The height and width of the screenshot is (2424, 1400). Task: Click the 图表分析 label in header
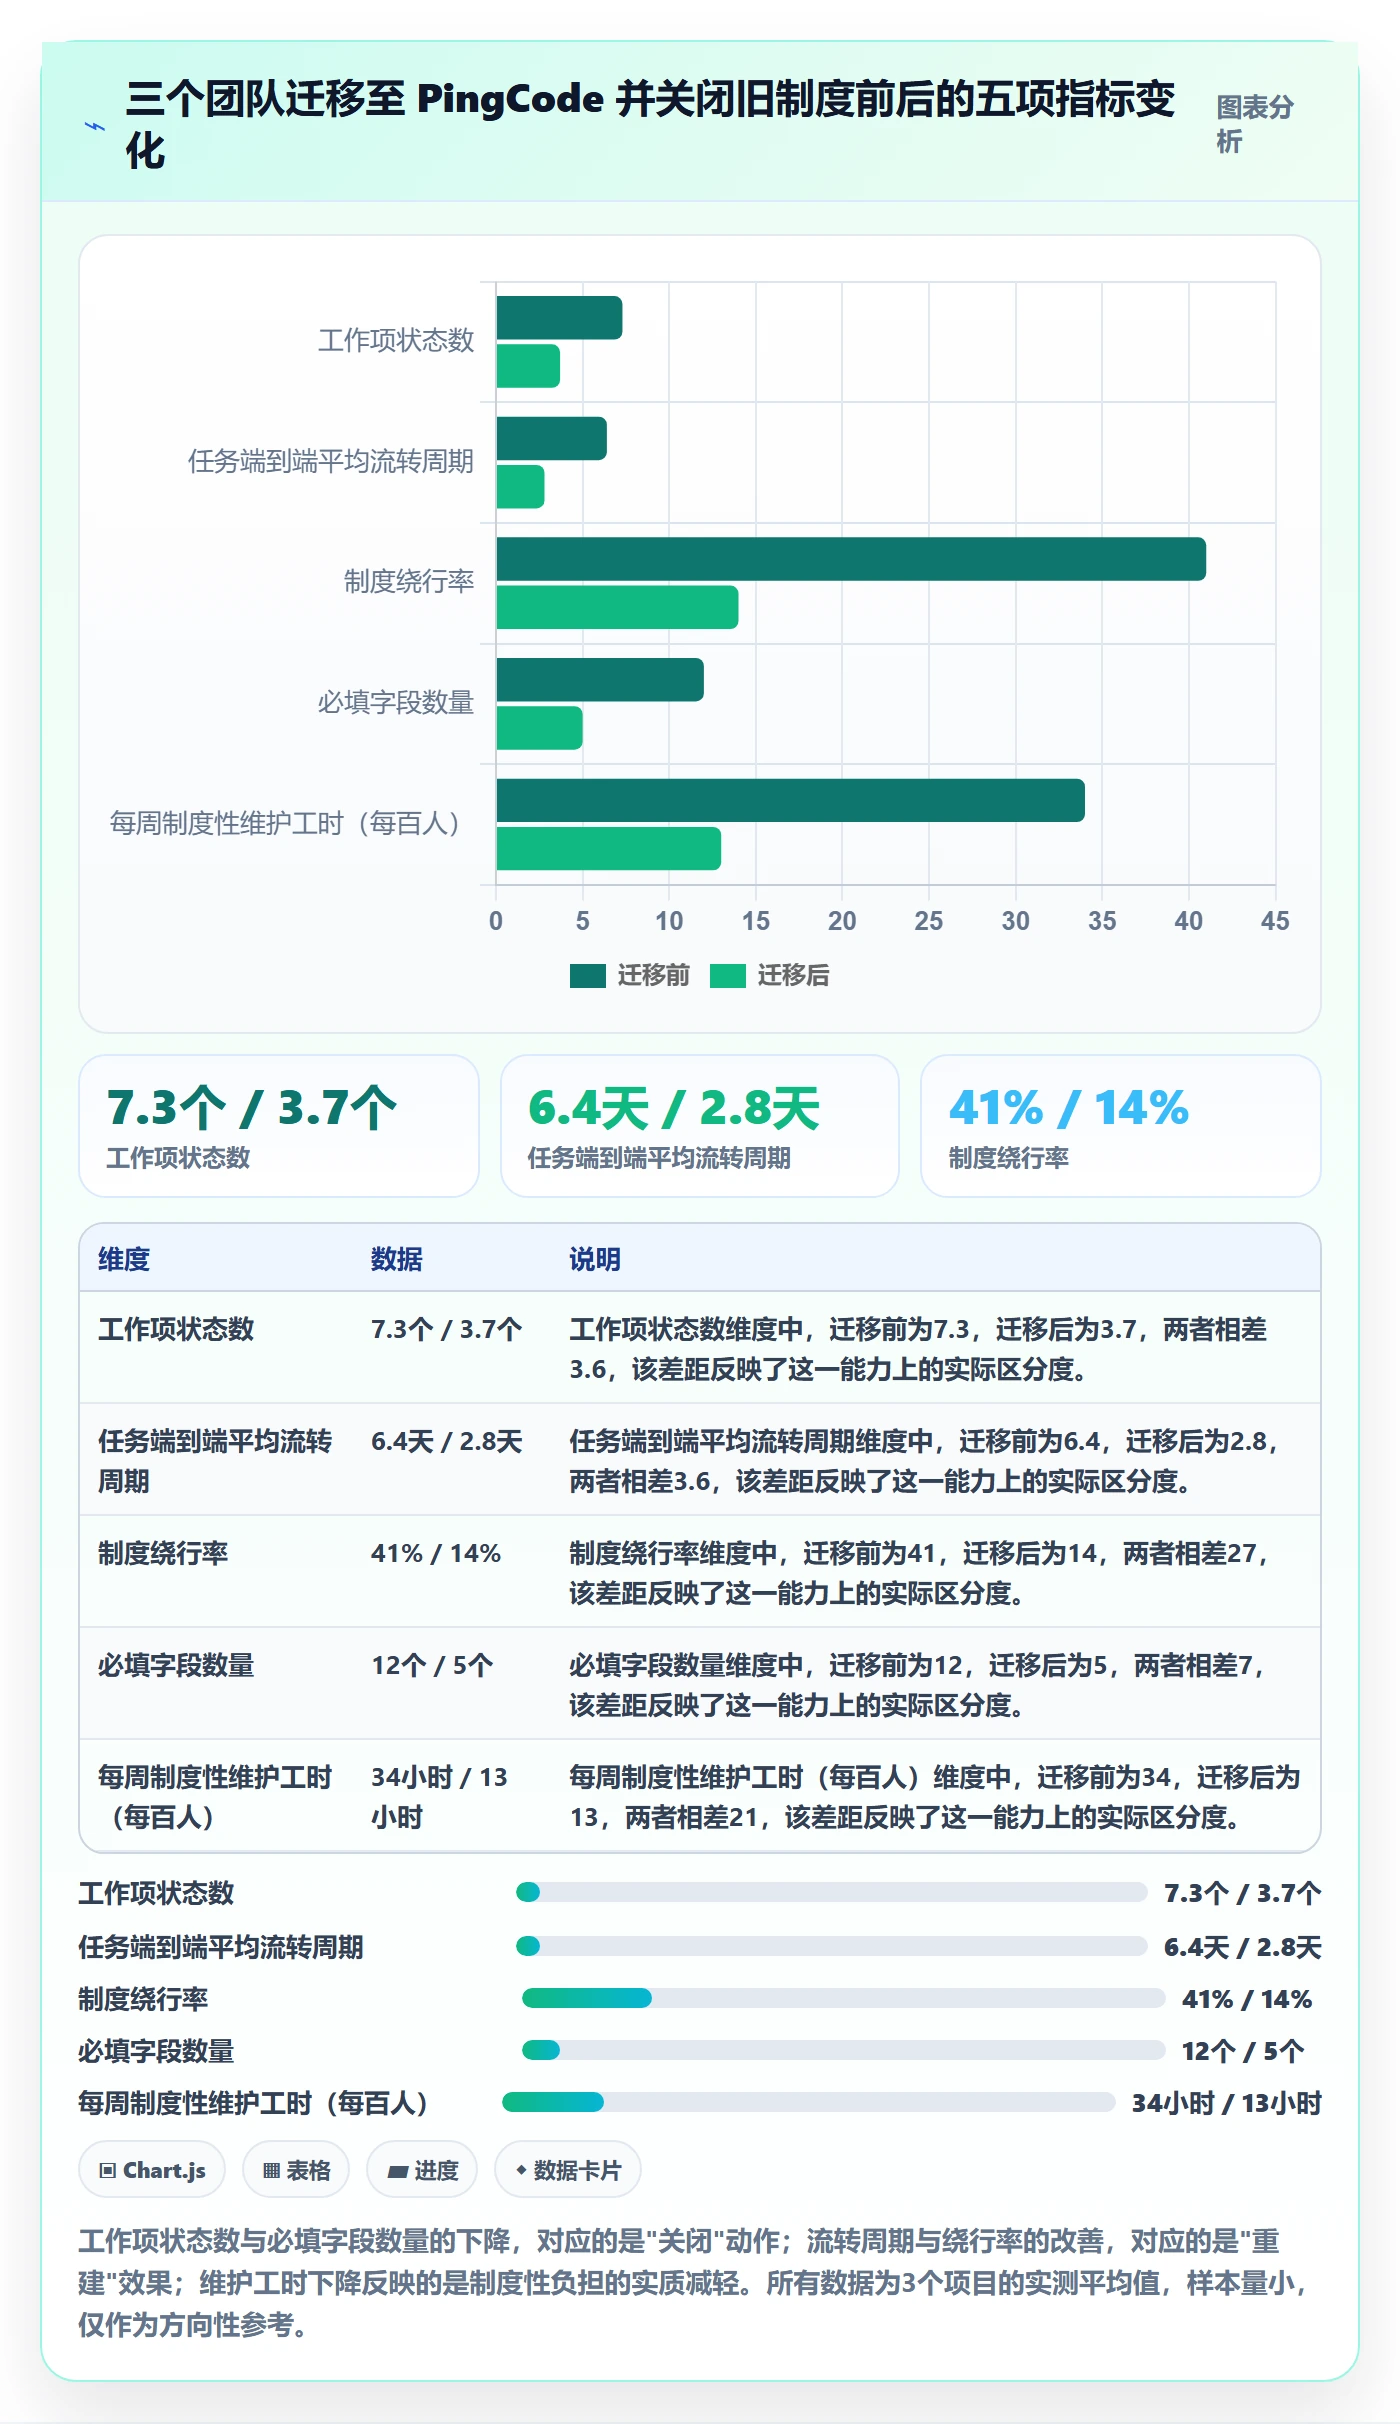tap(1254, 124)
